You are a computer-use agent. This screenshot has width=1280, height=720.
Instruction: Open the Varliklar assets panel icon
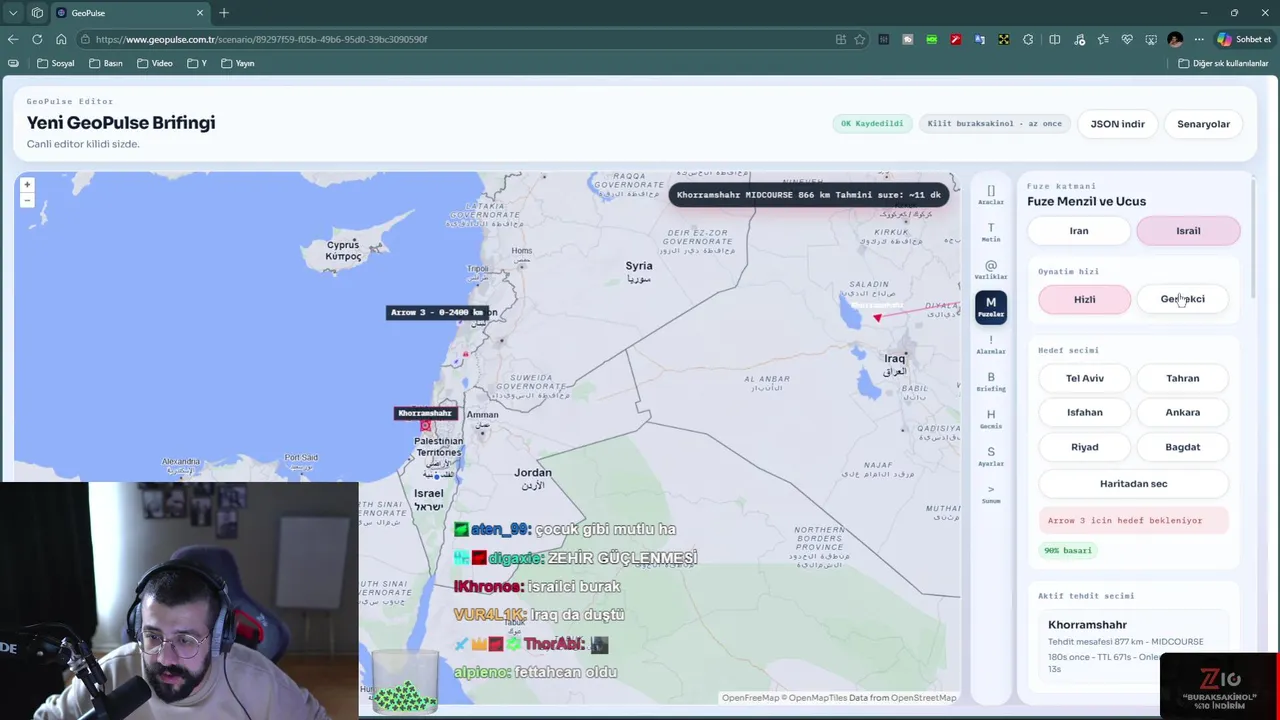coord(991,270)
